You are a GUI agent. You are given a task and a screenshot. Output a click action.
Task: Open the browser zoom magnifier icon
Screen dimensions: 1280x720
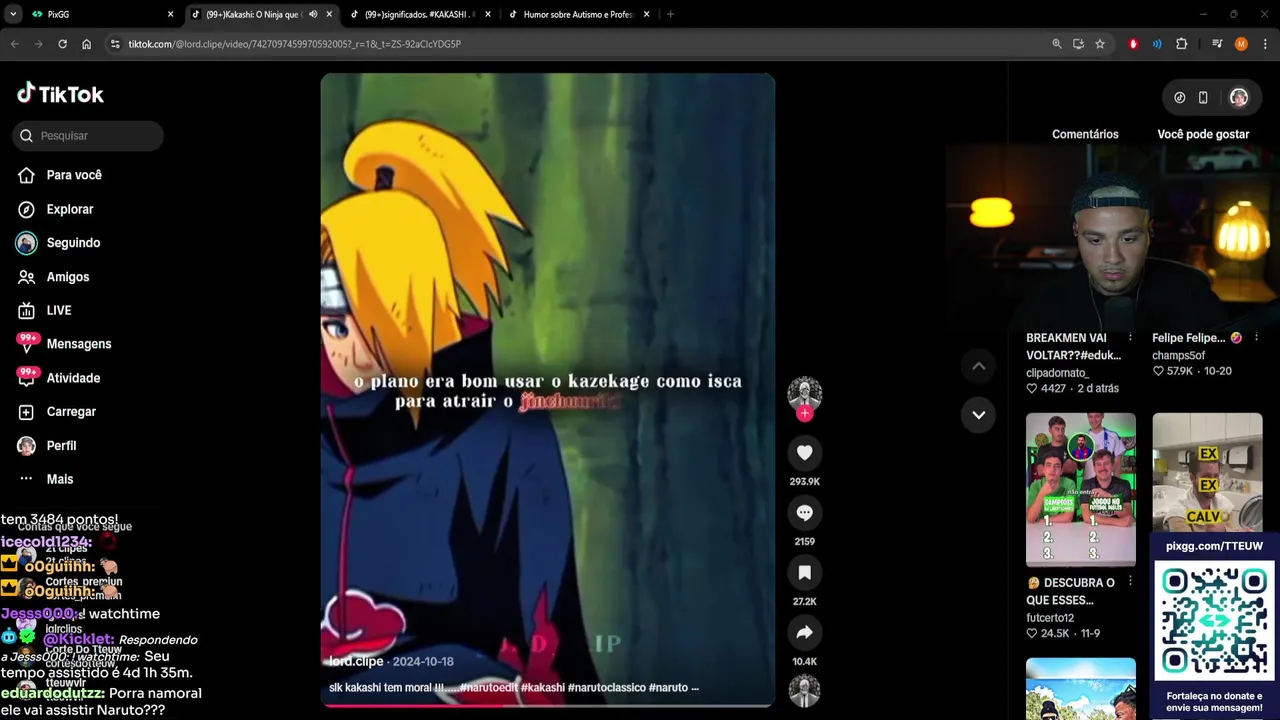[x=1057, y=44]
